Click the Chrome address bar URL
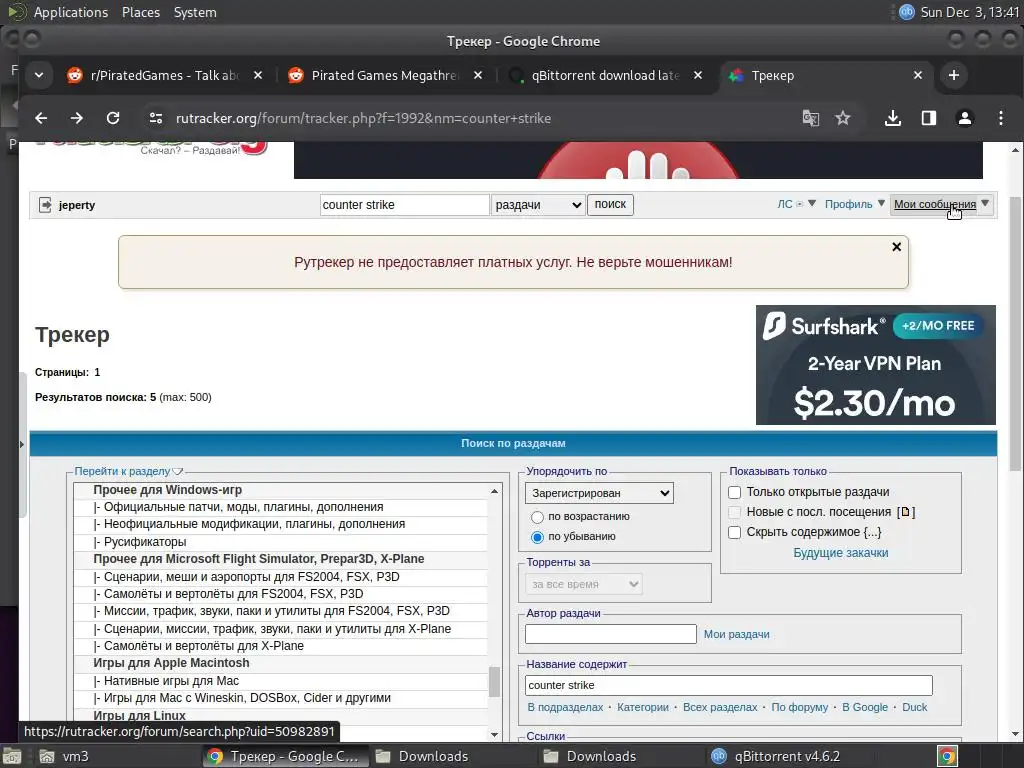The width and height of the screenshot is (1024, 768). (363, 118)
